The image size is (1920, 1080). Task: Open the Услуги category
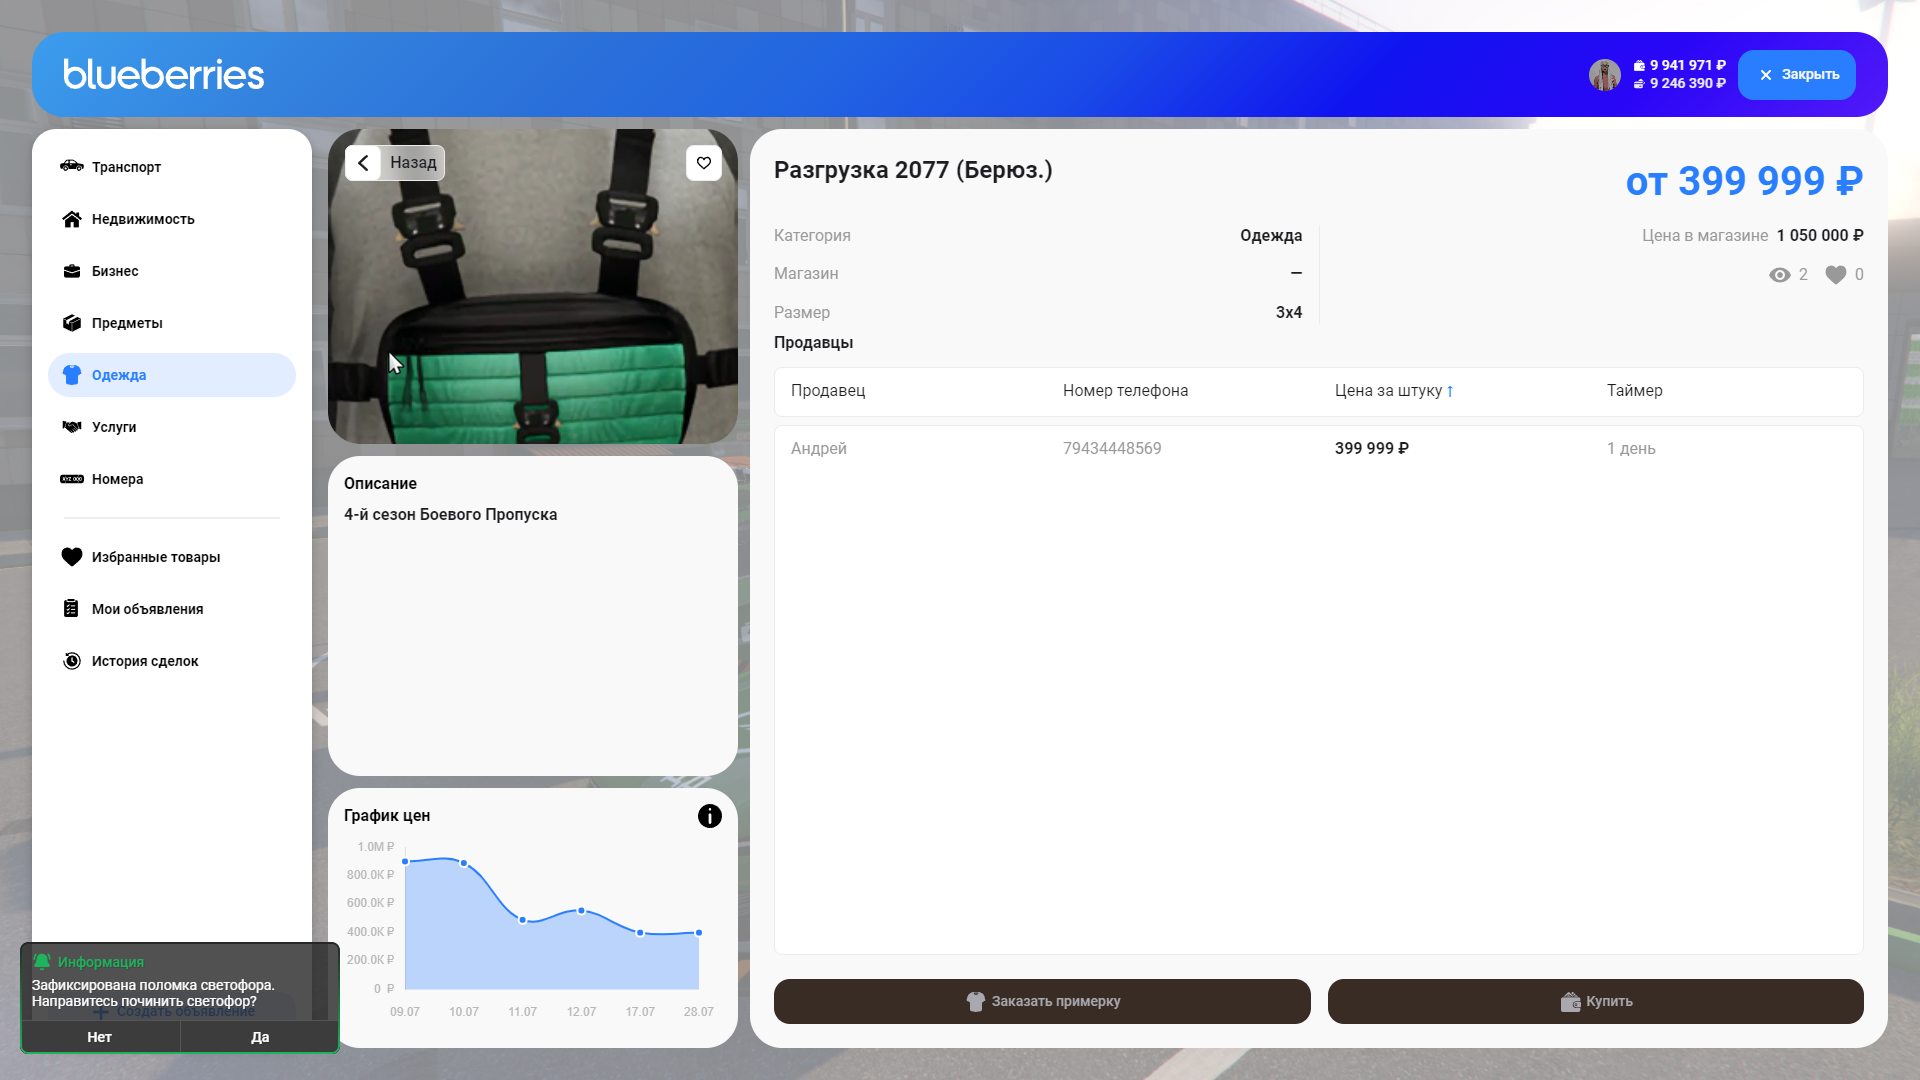coord(172,427)
